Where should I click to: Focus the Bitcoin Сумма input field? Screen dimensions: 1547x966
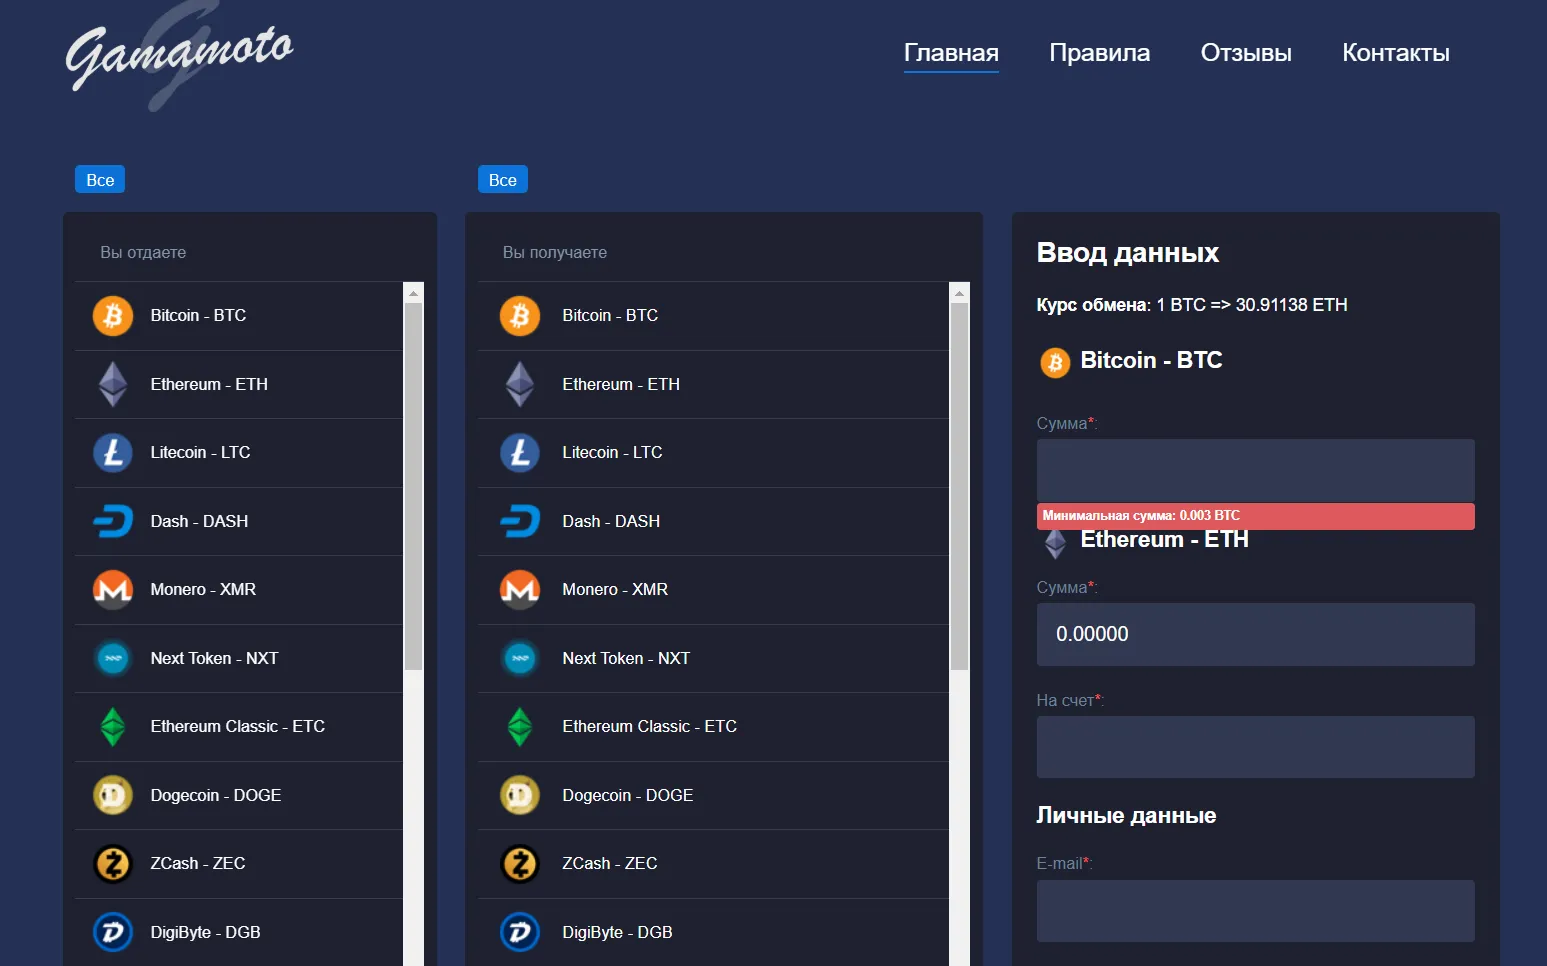pyautogui.click(x=1255, y=470)
